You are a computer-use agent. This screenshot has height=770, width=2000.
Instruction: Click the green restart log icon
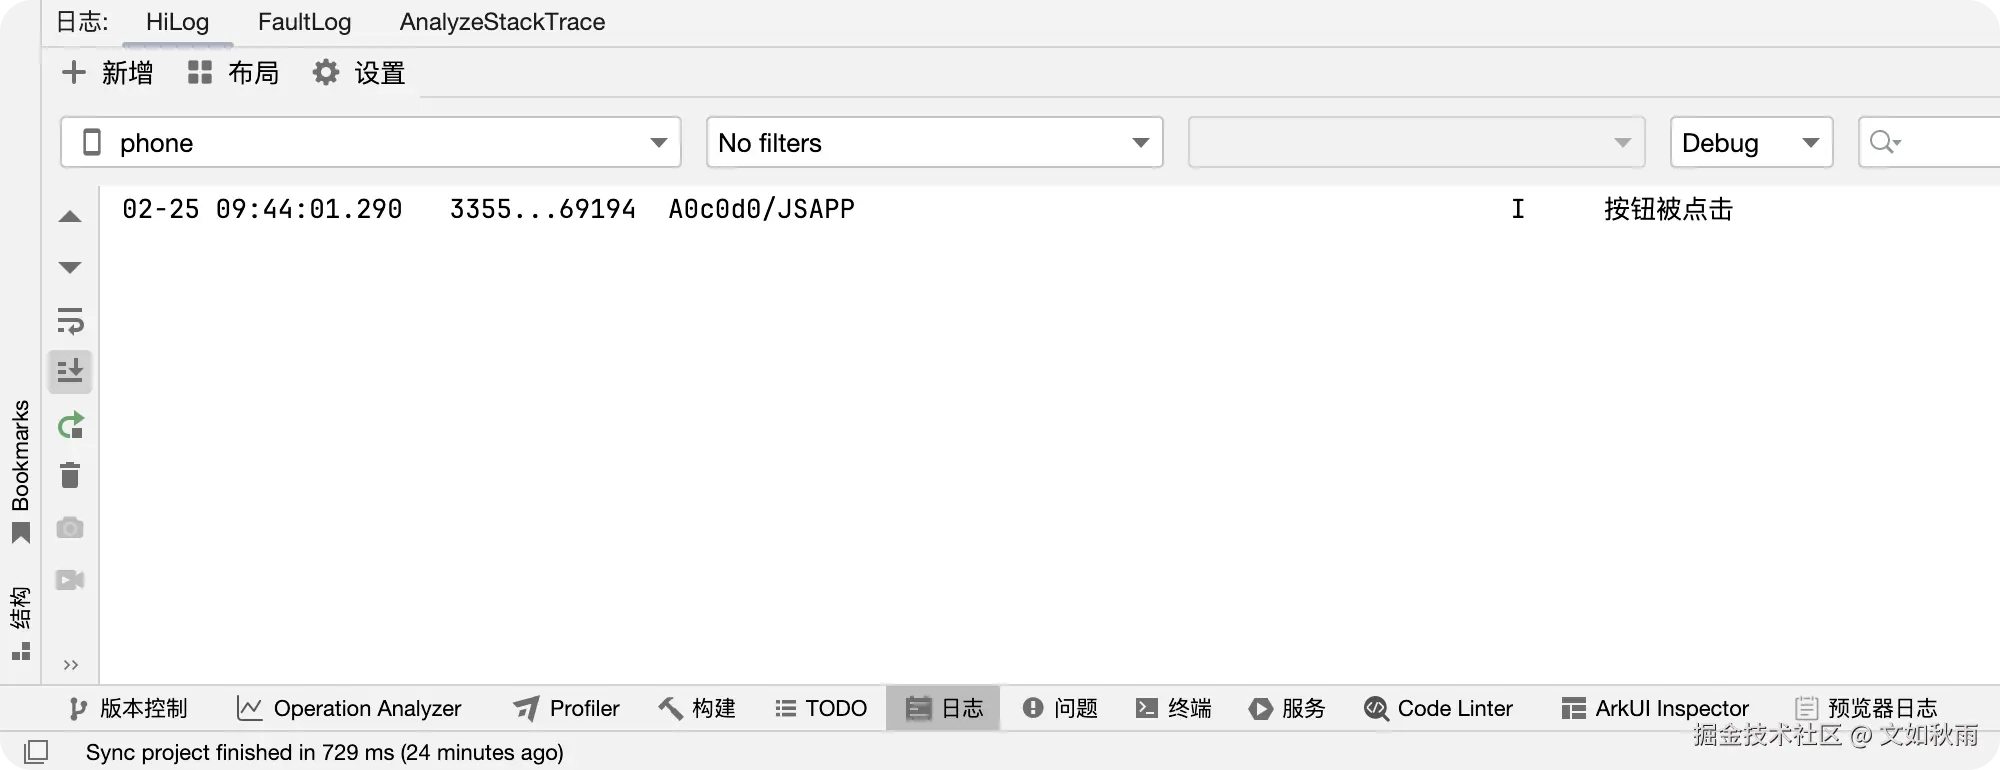70,426
